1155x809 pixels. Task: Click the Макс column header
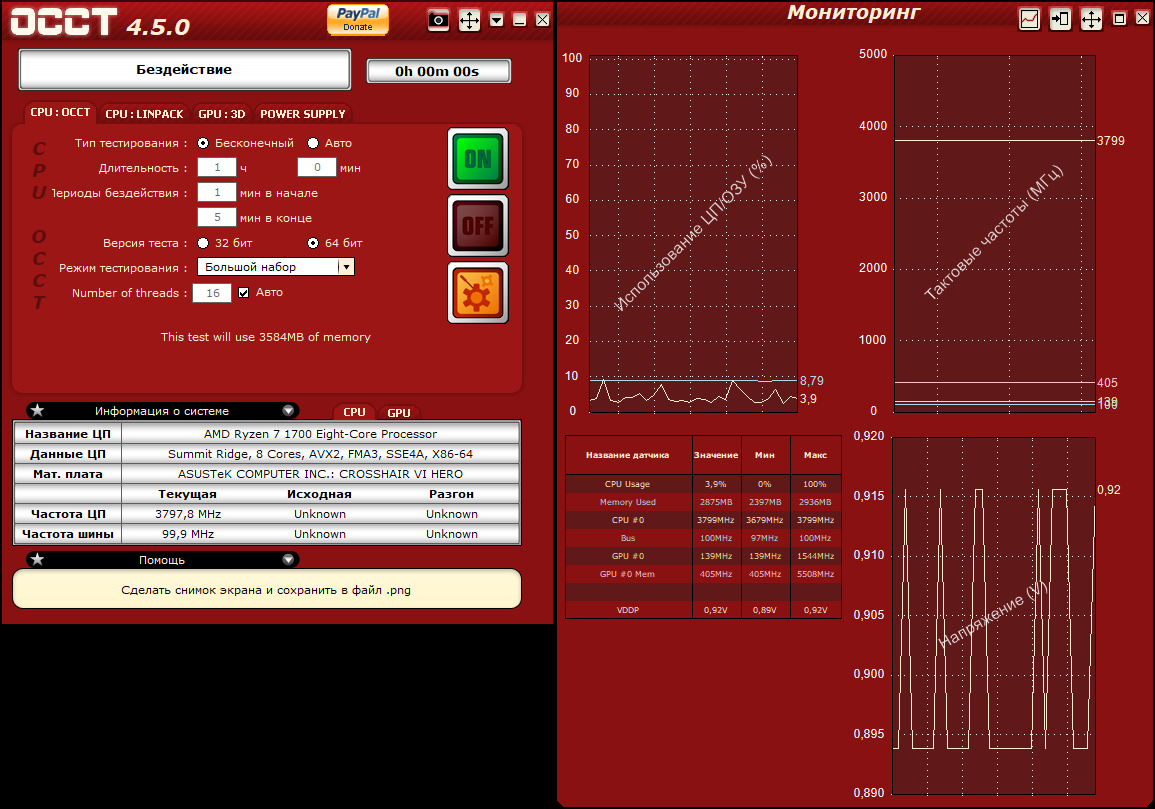click(x=815, y=455)
